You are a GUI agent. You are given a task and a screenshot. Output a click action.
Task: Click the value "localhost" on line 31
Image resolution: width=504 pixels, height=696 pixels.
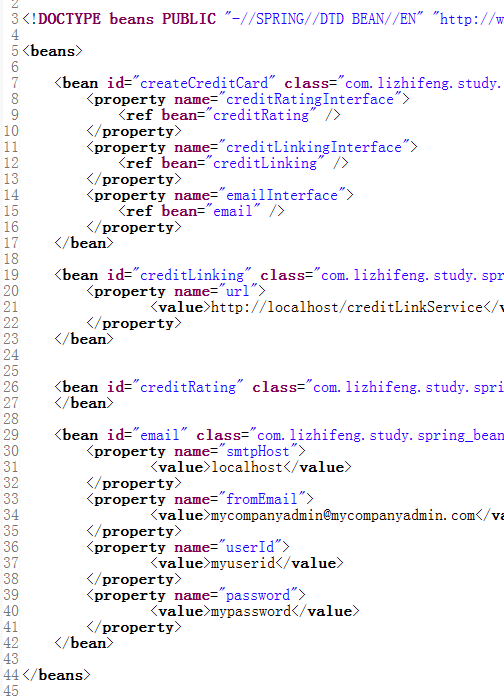pos(247,467)
